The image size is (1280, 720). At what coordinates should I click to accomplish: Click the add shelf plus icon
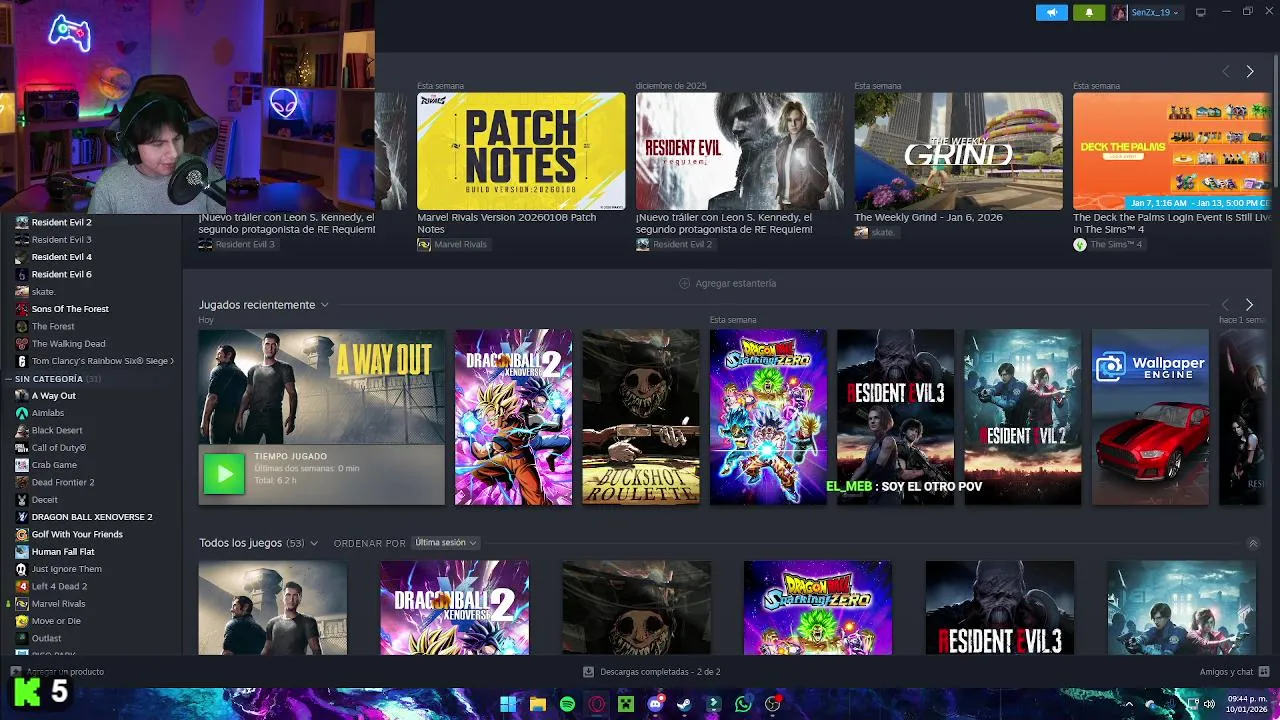684,283
